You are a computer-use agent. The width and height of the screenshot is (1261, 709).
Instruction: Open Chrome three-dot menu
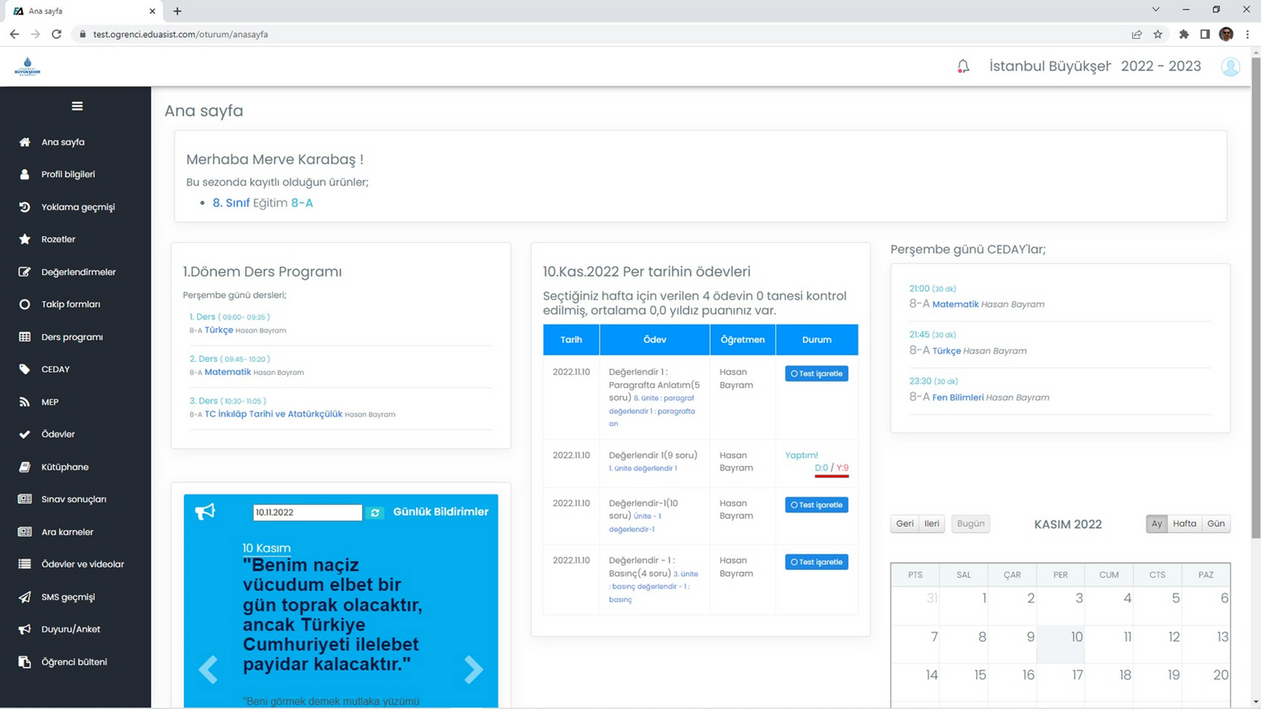click(x=1247, y=34)
